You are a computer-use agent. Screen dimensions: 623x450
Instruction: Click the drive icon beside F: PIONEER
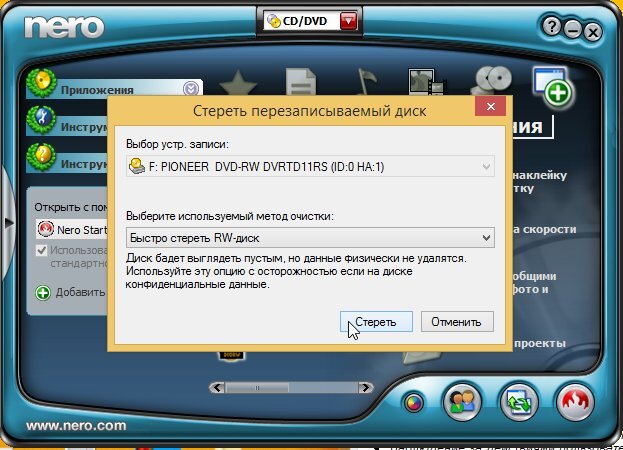137,166
